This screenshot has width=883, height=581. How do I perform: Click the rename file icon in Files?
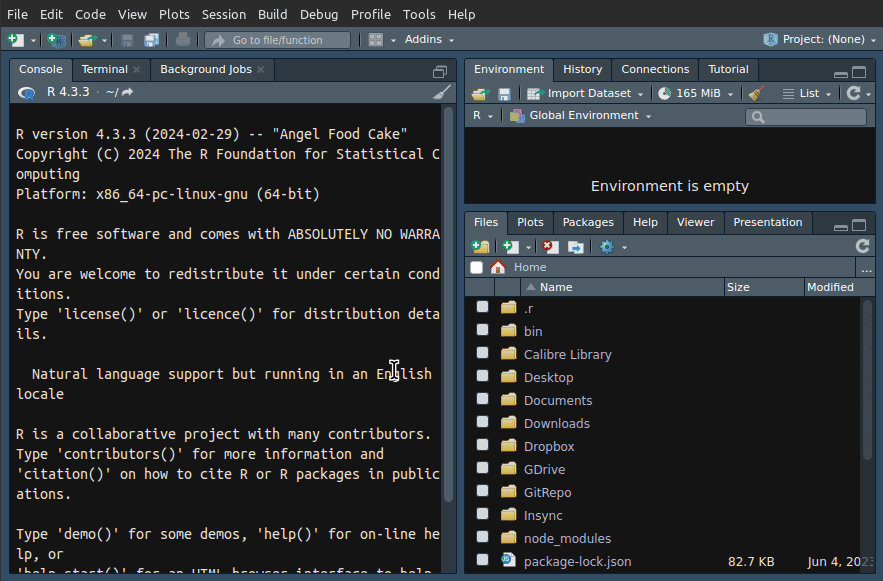pos(576,246)
